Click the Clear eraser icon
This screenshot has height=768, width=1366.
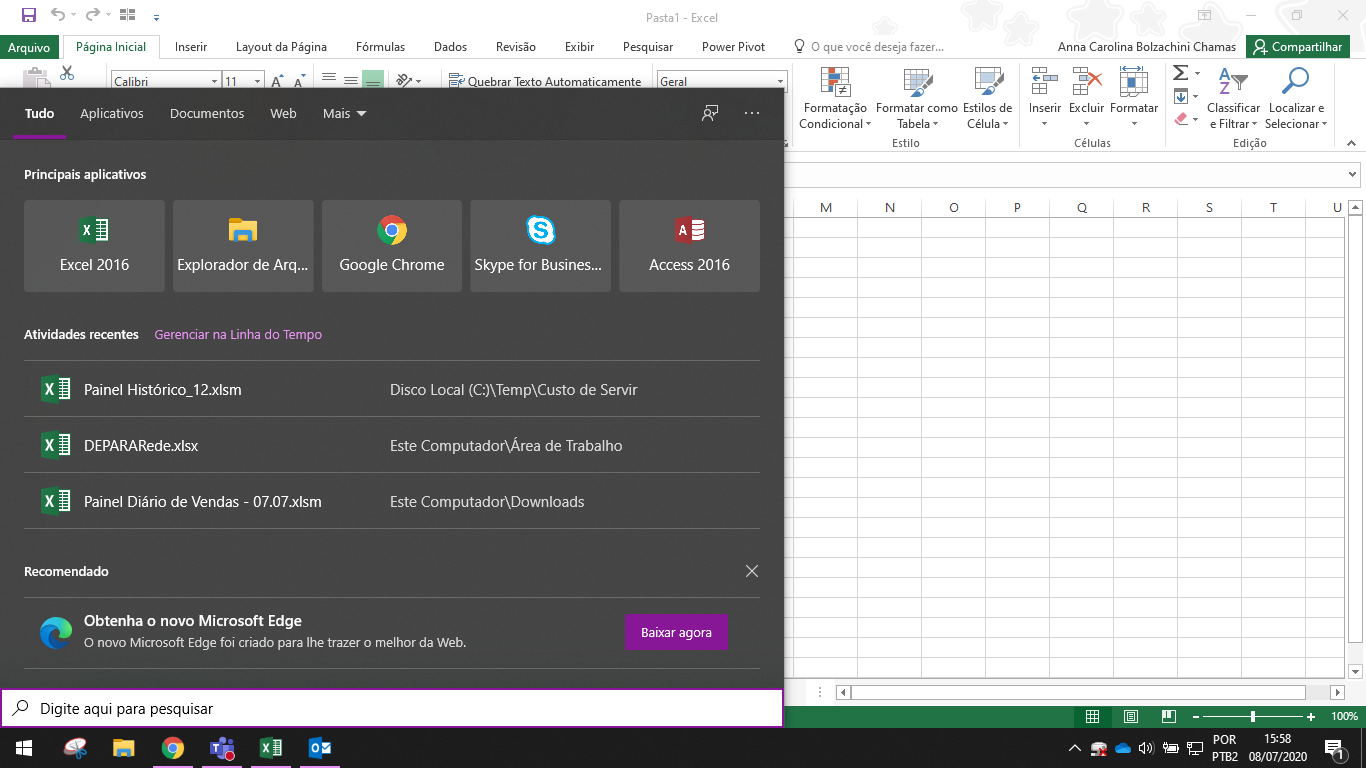pyautogui.click(x=1181, y=119)
